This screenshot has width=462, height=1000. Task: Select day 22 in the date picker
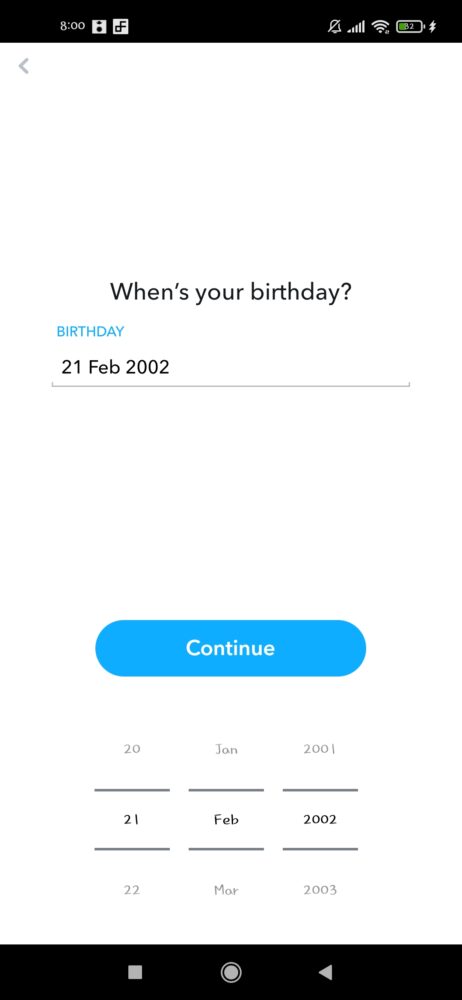click(132, 890)
